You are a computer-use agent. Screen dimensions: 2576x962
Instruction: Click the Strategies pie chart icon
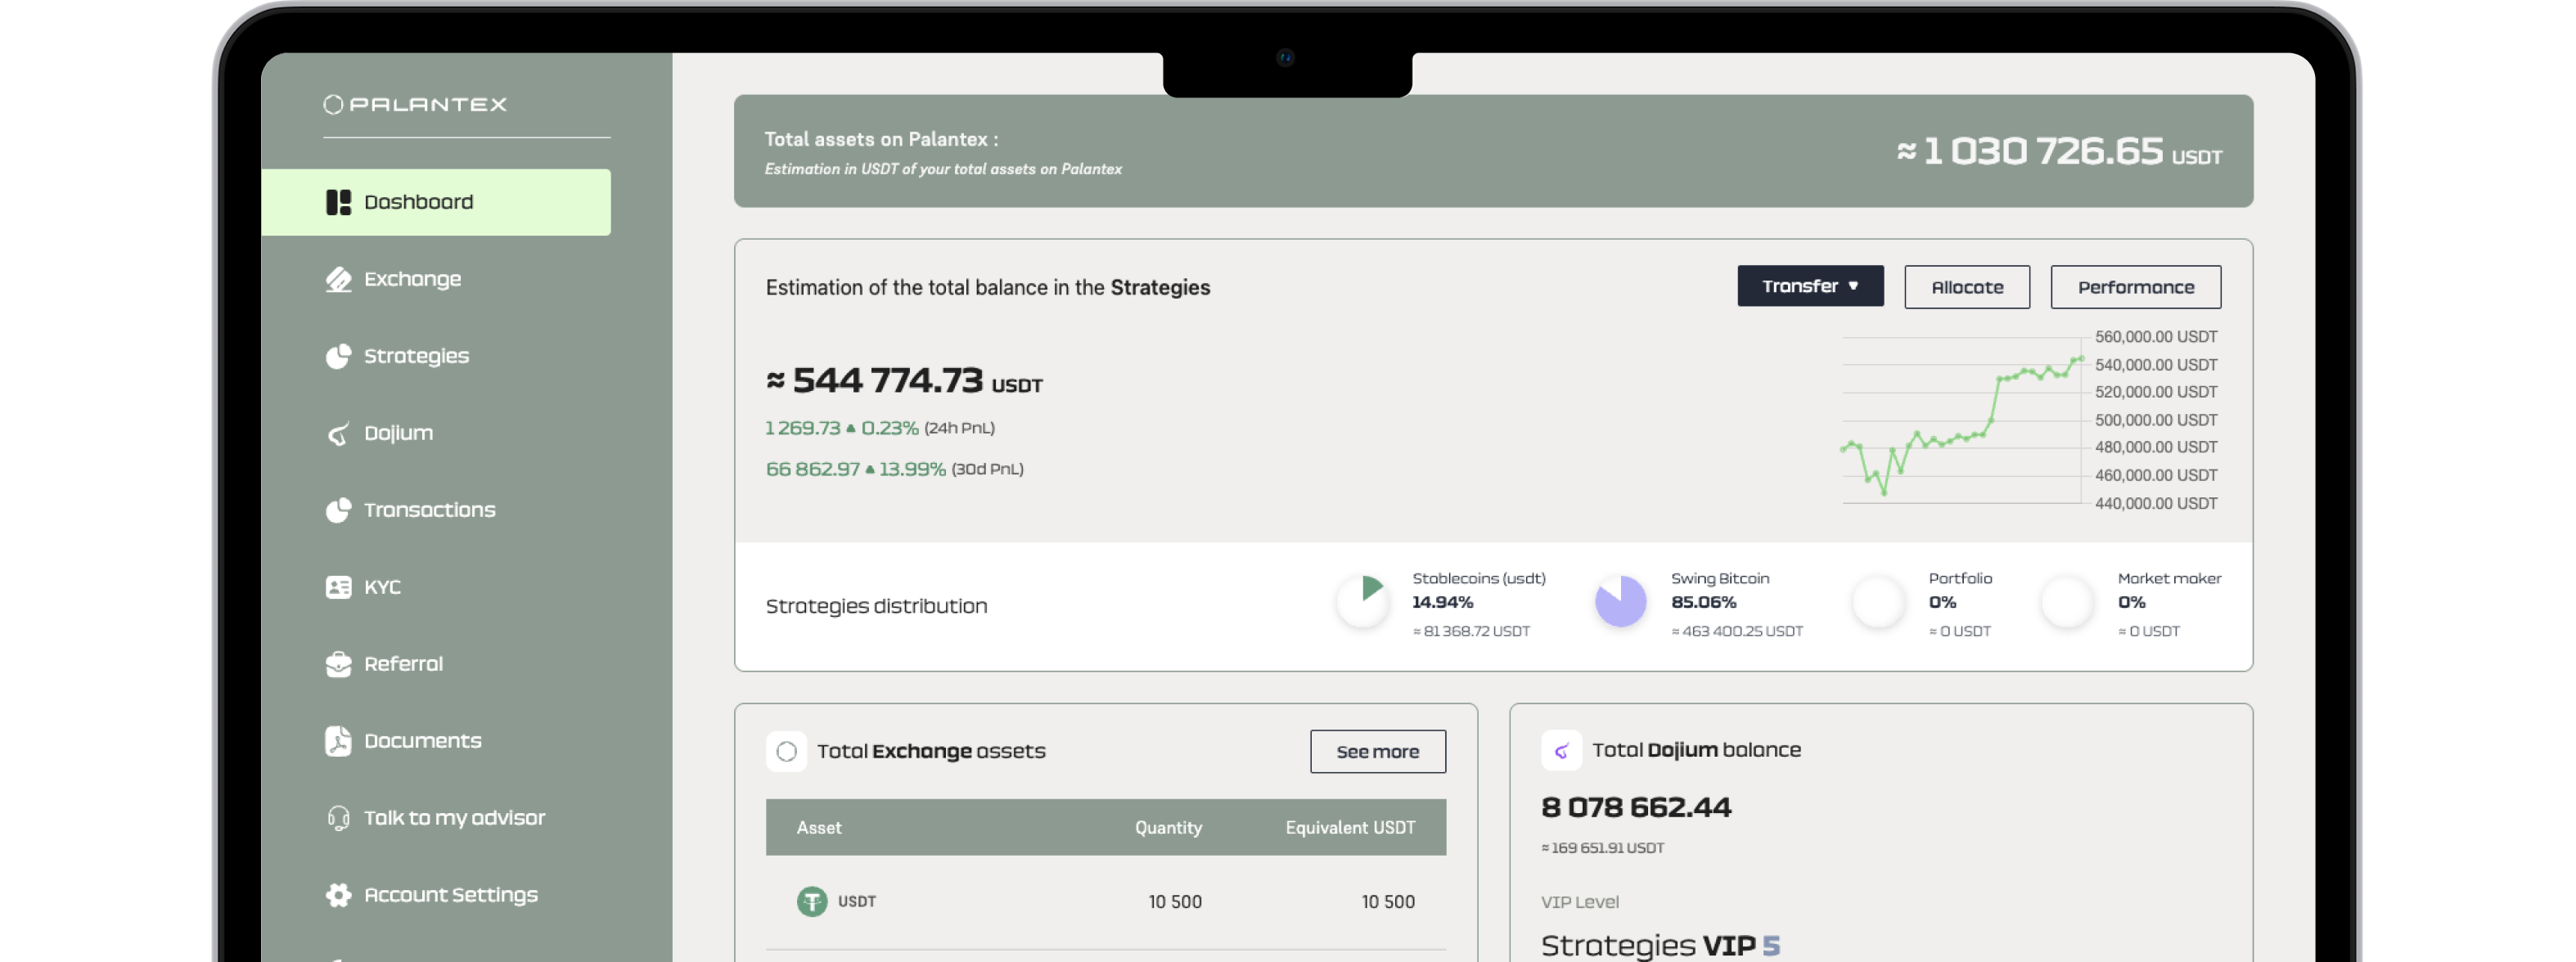(x=338, y=356)
